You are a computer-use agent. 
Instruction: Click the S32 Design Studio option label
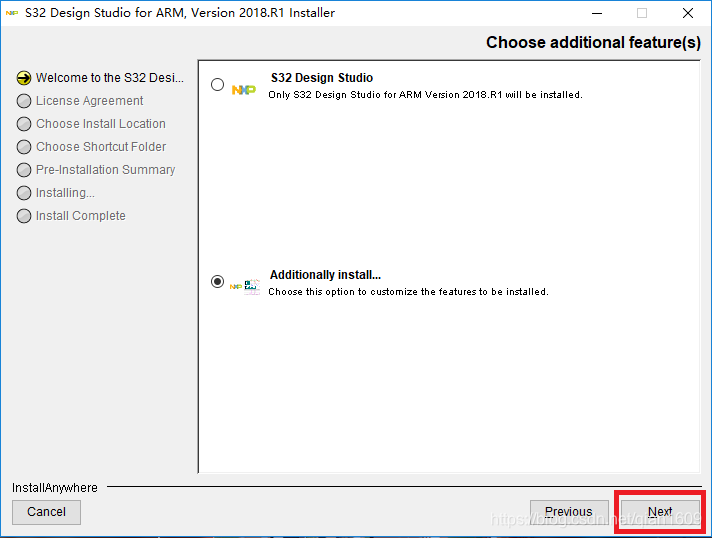pos(322,78)
